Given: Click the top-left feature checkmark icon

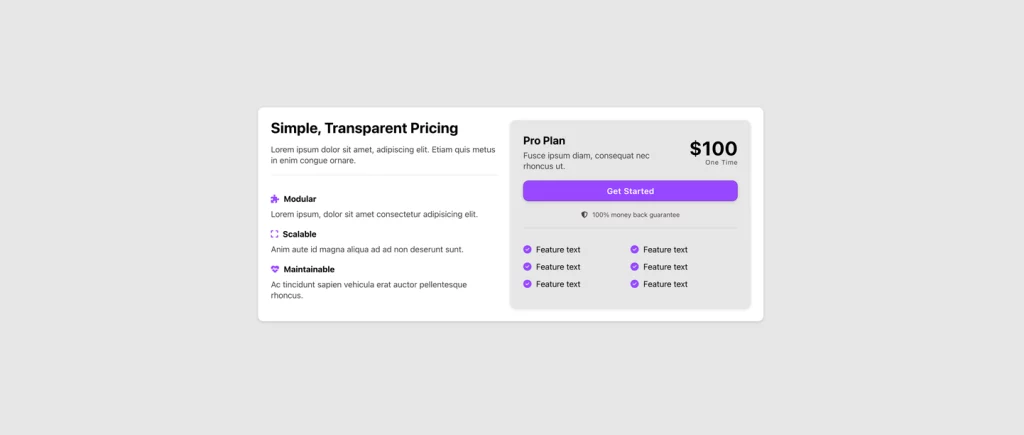Looking at the screenshot, I should (527, 250).
